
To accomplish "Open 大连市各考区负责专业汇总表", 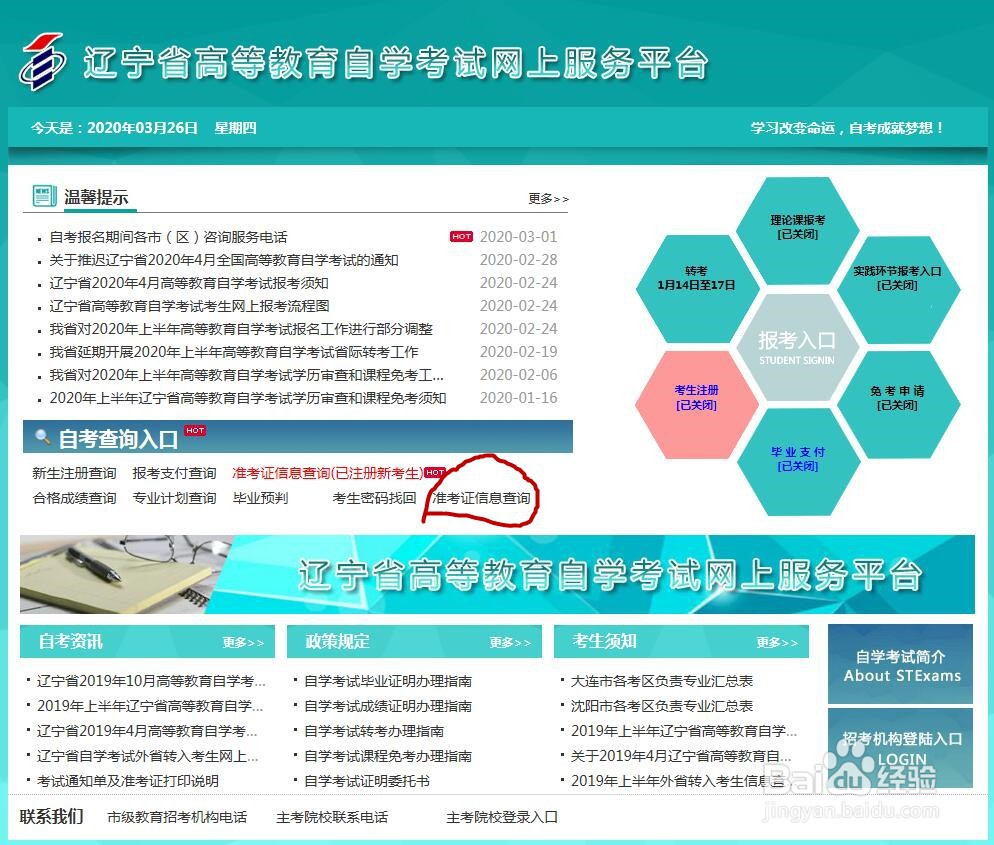I will click(x=662, y=681).
